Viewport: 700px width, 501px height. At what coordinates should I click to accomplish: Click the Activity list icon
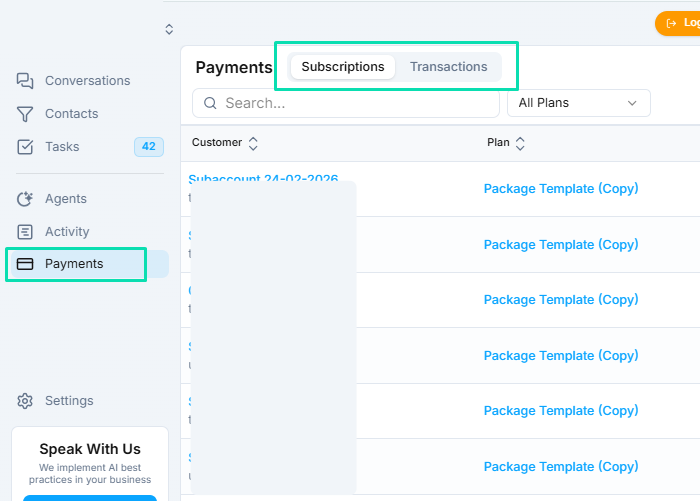[x=25, y=232]
